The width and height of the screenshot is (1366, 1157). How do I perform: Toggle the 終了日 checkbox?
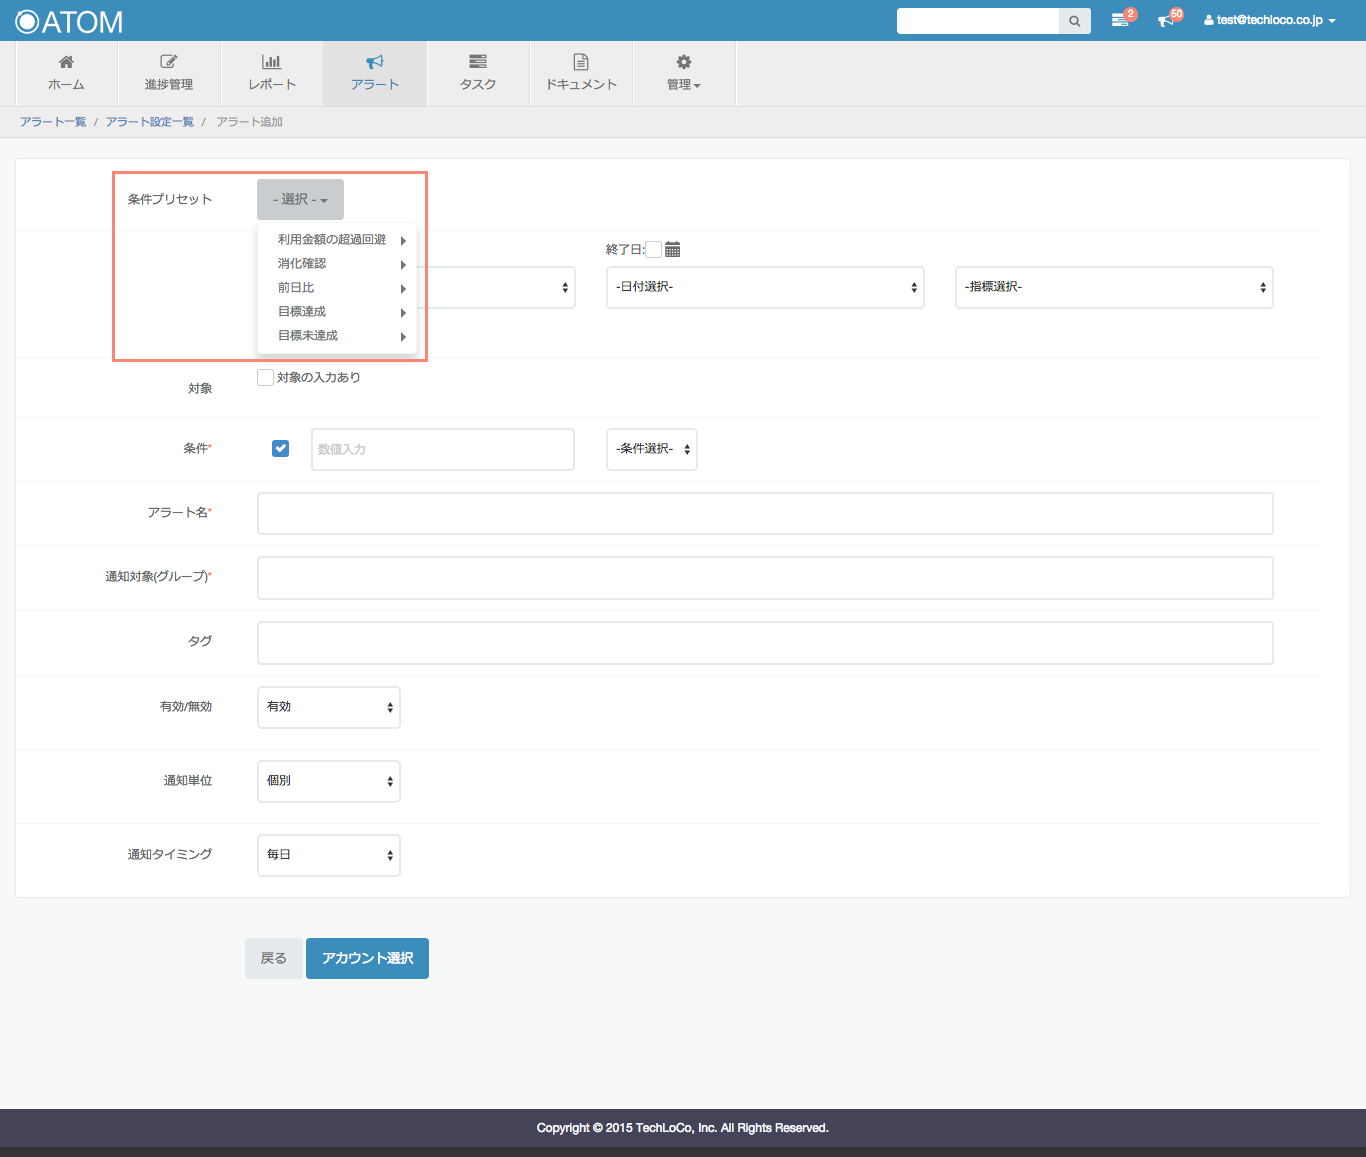tap(653, 249)
